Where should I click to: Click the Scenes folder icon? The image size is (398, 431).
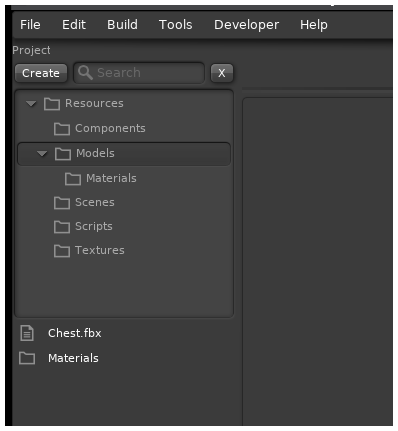click(62, 203)
